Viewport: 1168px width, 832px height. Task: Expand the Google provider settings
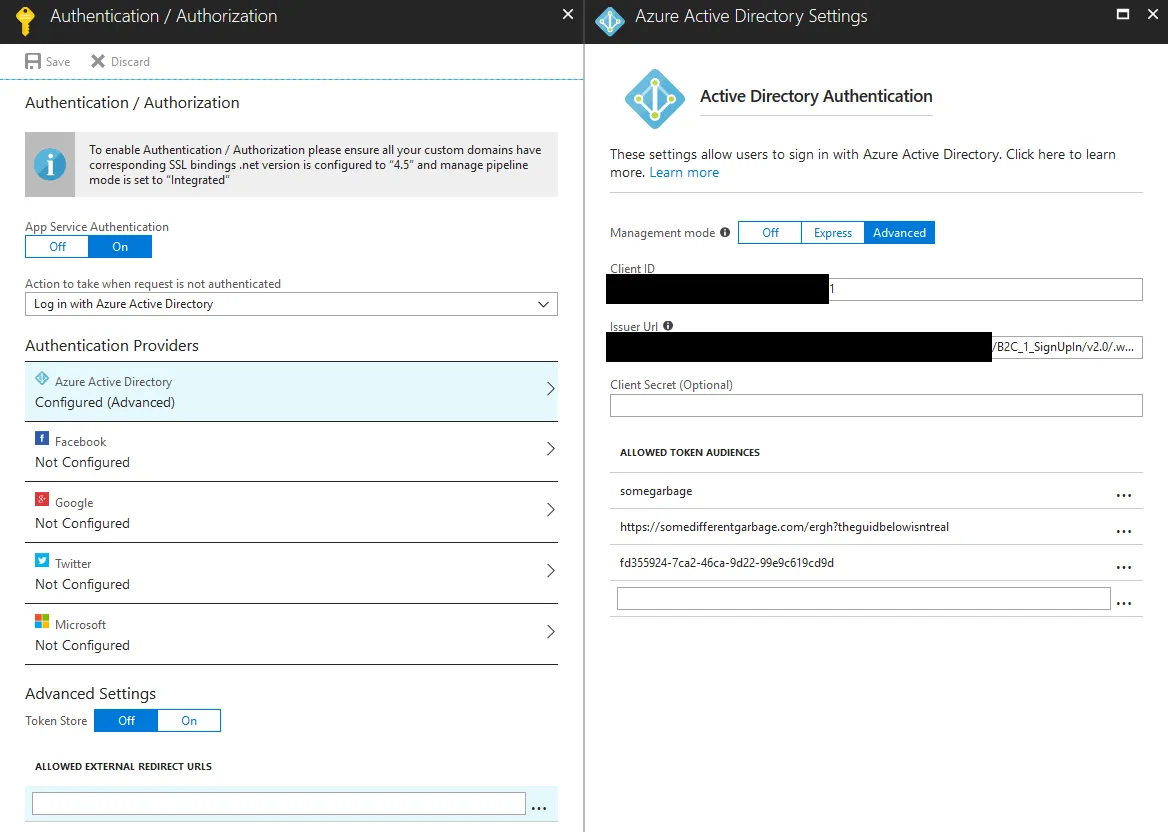(291, 513)
